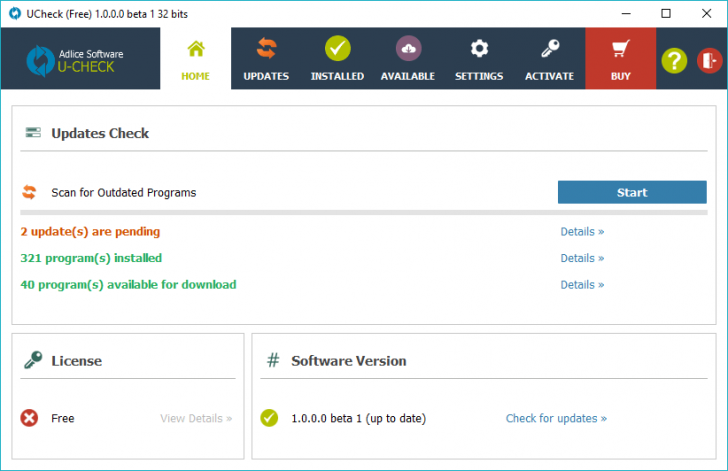Open the Settings tab

click(x=479, y=59)
